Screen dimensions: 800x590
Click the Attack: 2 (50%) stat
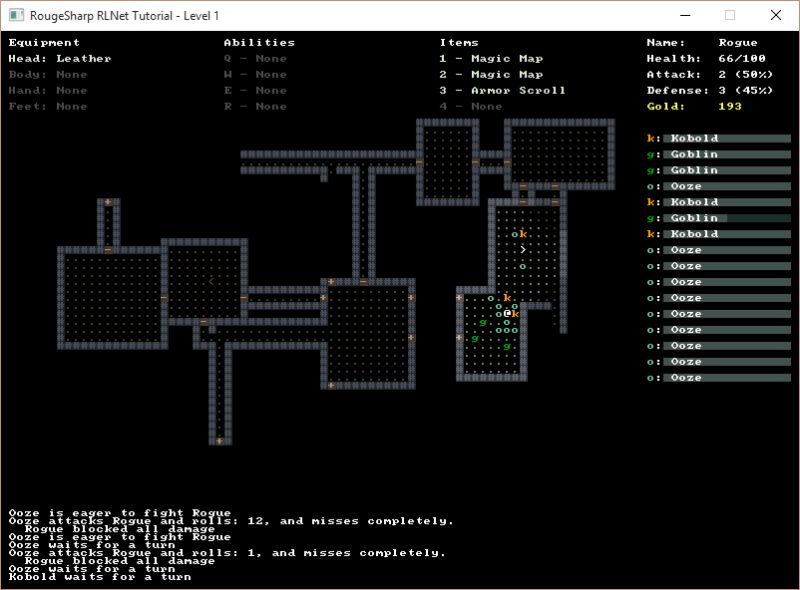tap(710, 75)
